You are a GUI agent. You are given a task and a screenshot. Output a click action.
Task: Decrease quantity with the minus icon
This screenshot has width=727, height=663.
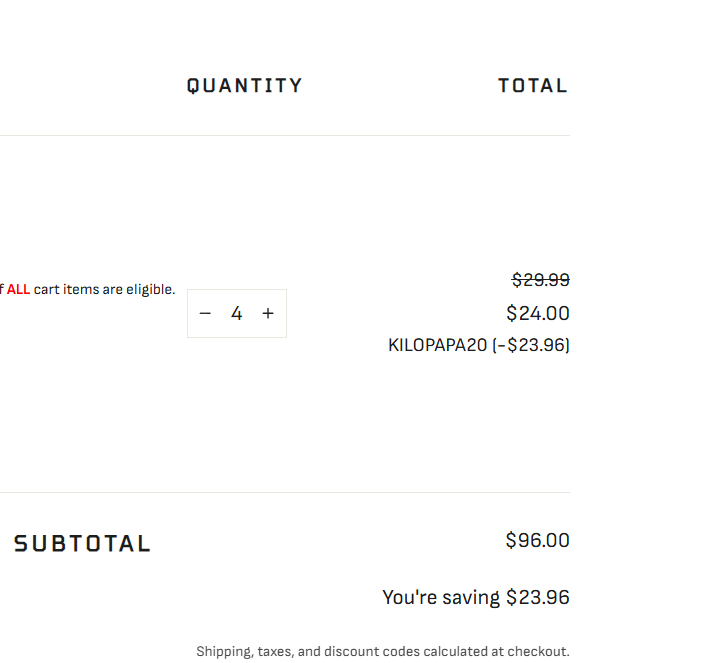coord(205,313)
